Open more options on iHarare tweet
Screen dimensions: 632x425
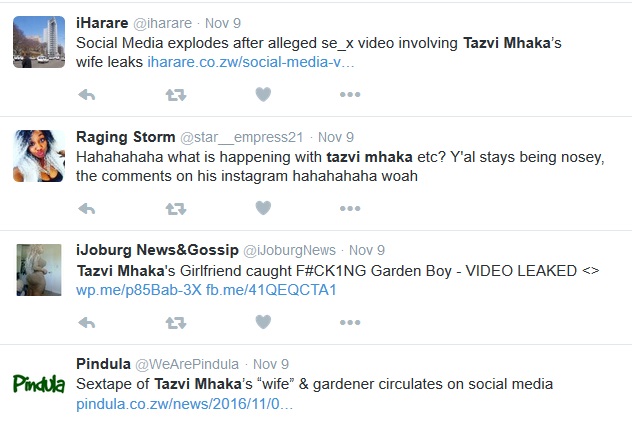tap(349, 94)
